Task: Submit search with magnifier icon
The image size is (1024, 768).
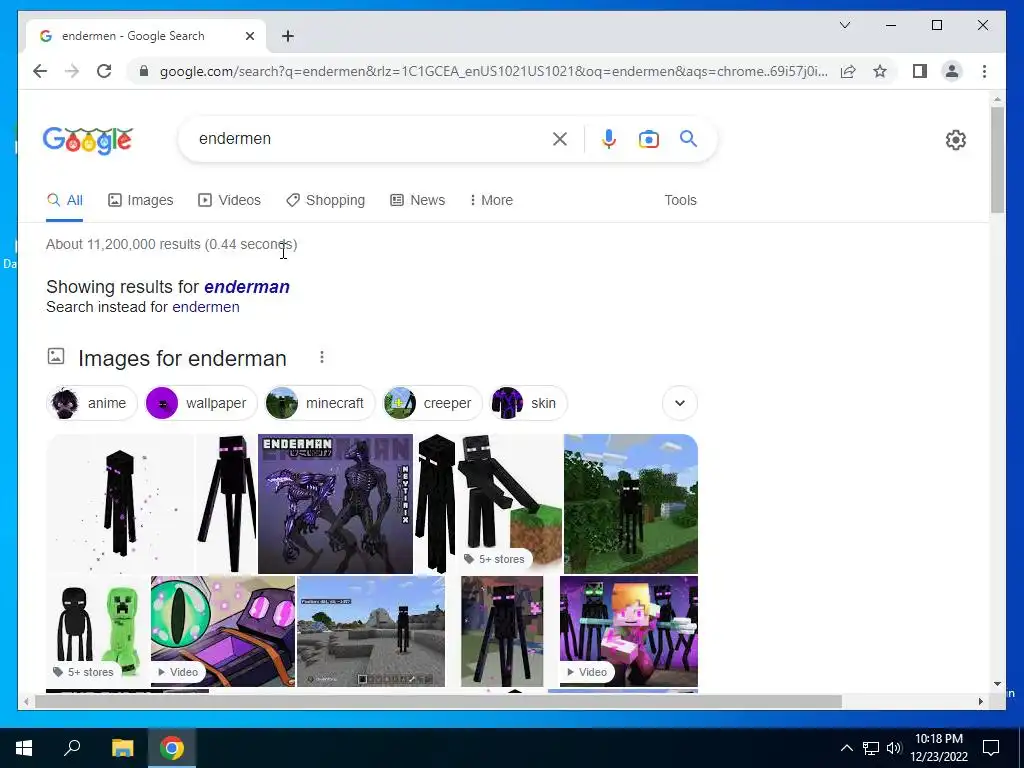Action: pos(688,139)
